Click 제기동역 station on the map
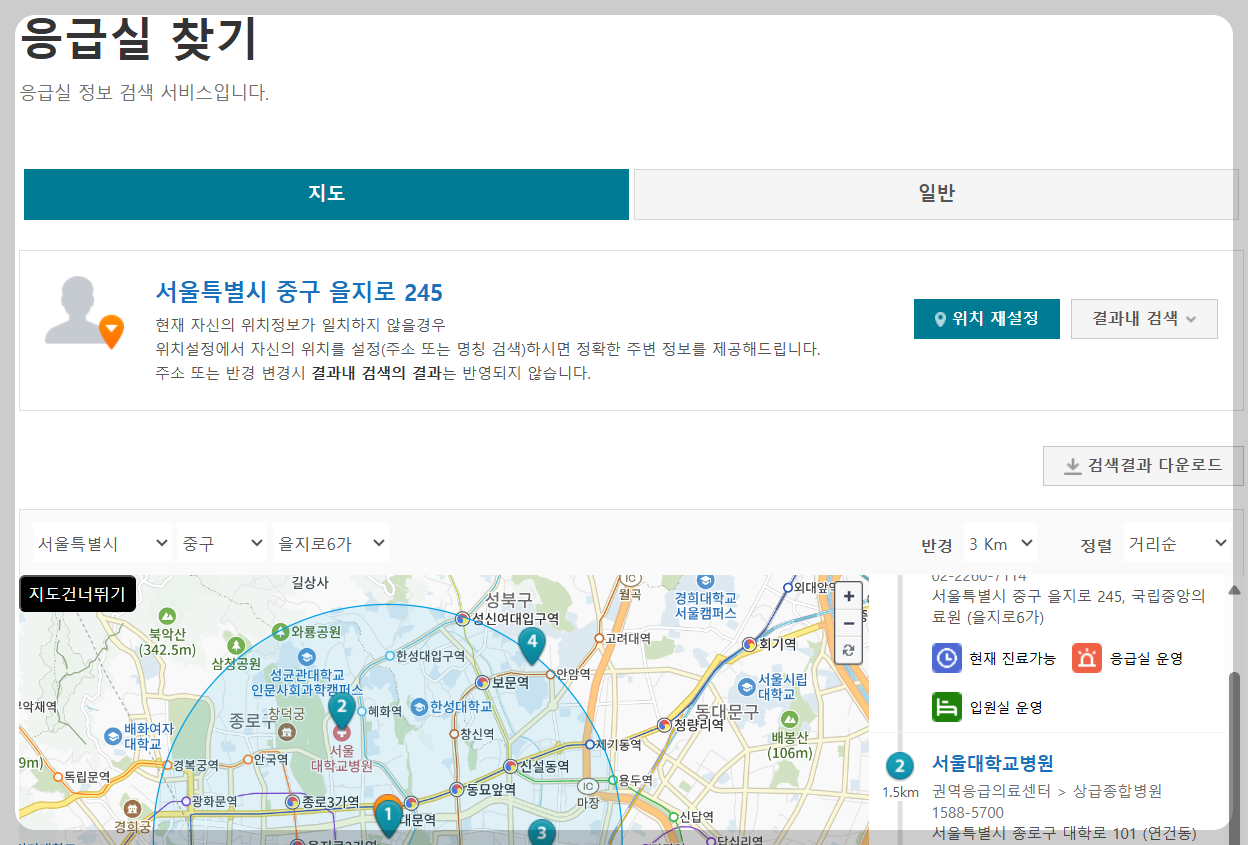The width and height of the screenshot is (1248, 845). click(x=613, y=745)
